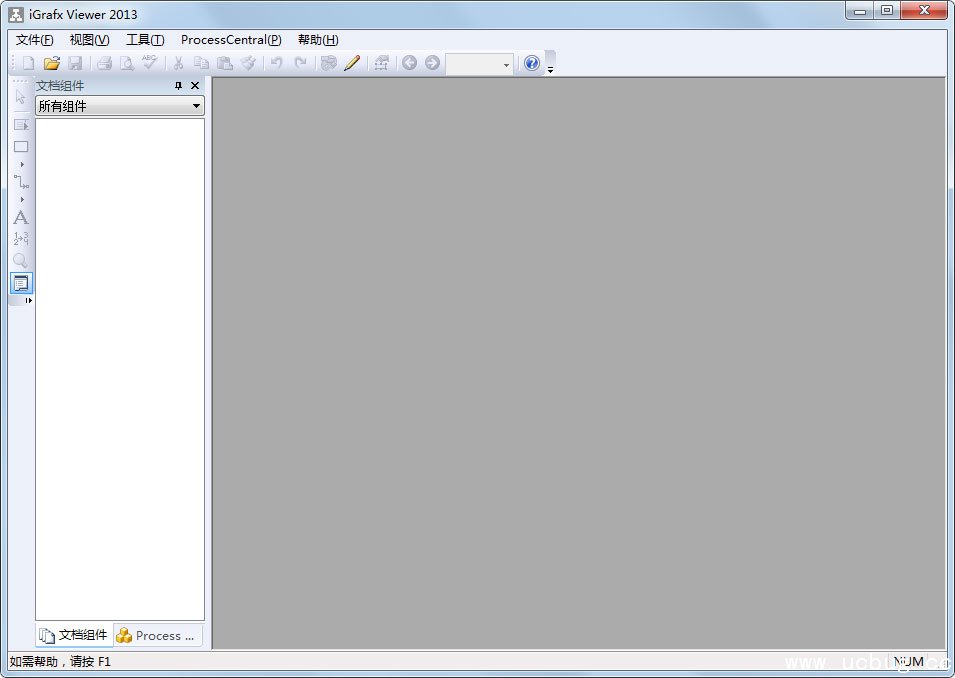Click the list-with-arrow tool in left toolbox
955x678 pixels.
[x=21, y=125]
